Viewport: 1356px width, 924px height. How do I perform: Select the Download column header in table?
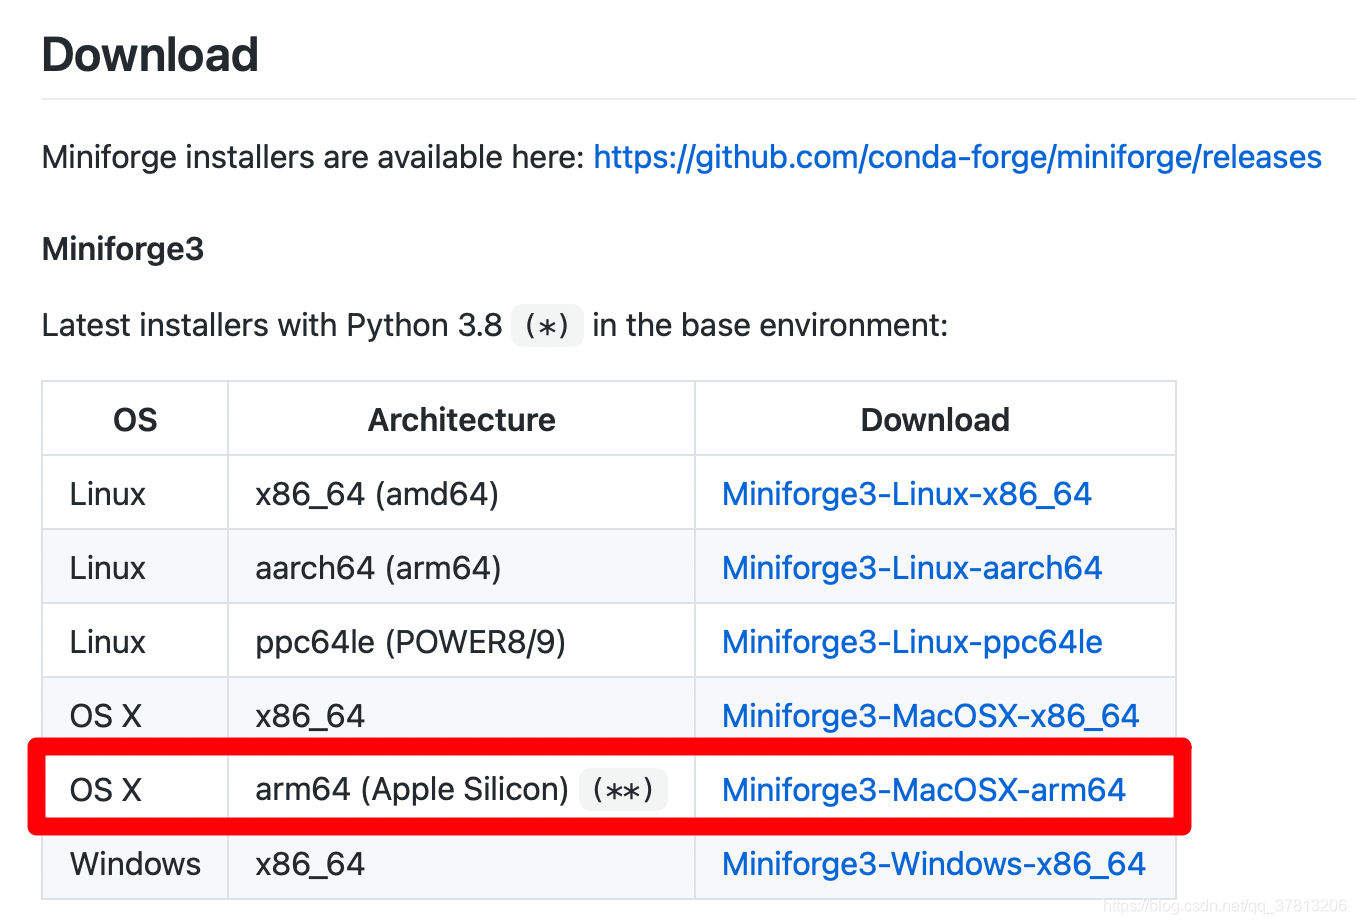(x=935, y=420)
